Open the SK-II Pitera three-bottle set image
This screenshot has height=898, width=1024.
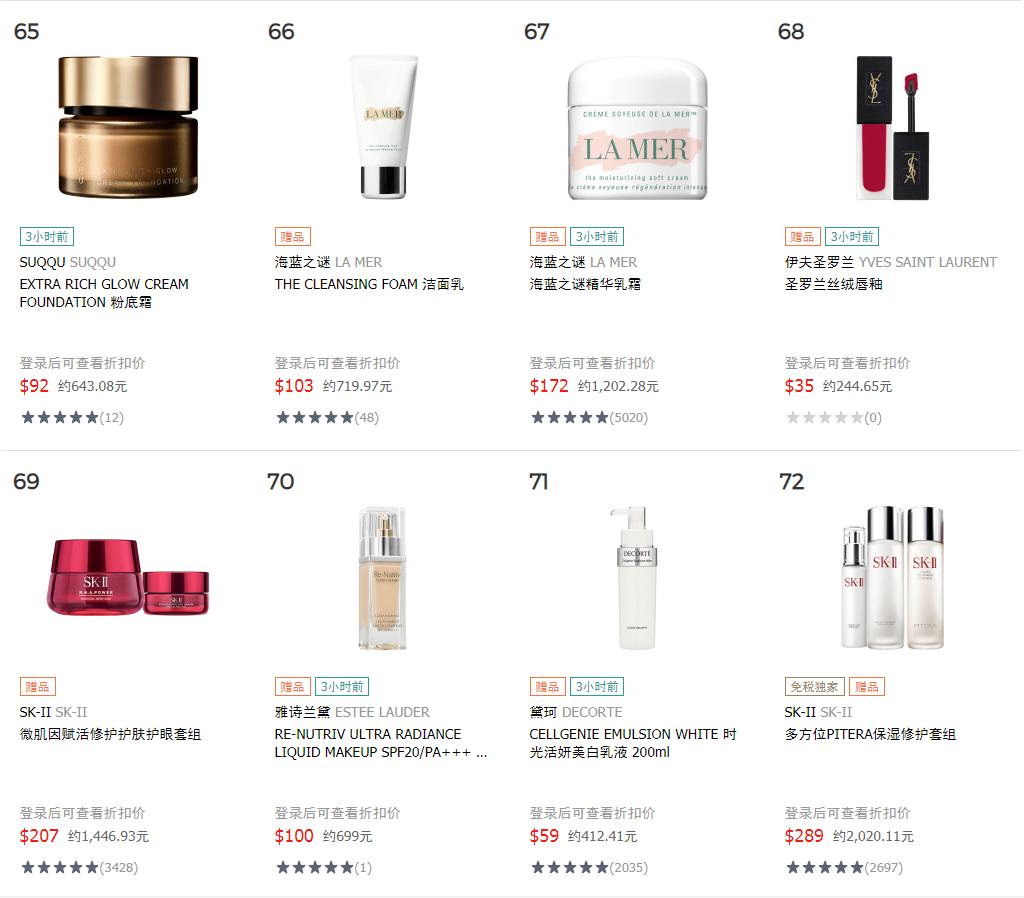pos(892,577)
